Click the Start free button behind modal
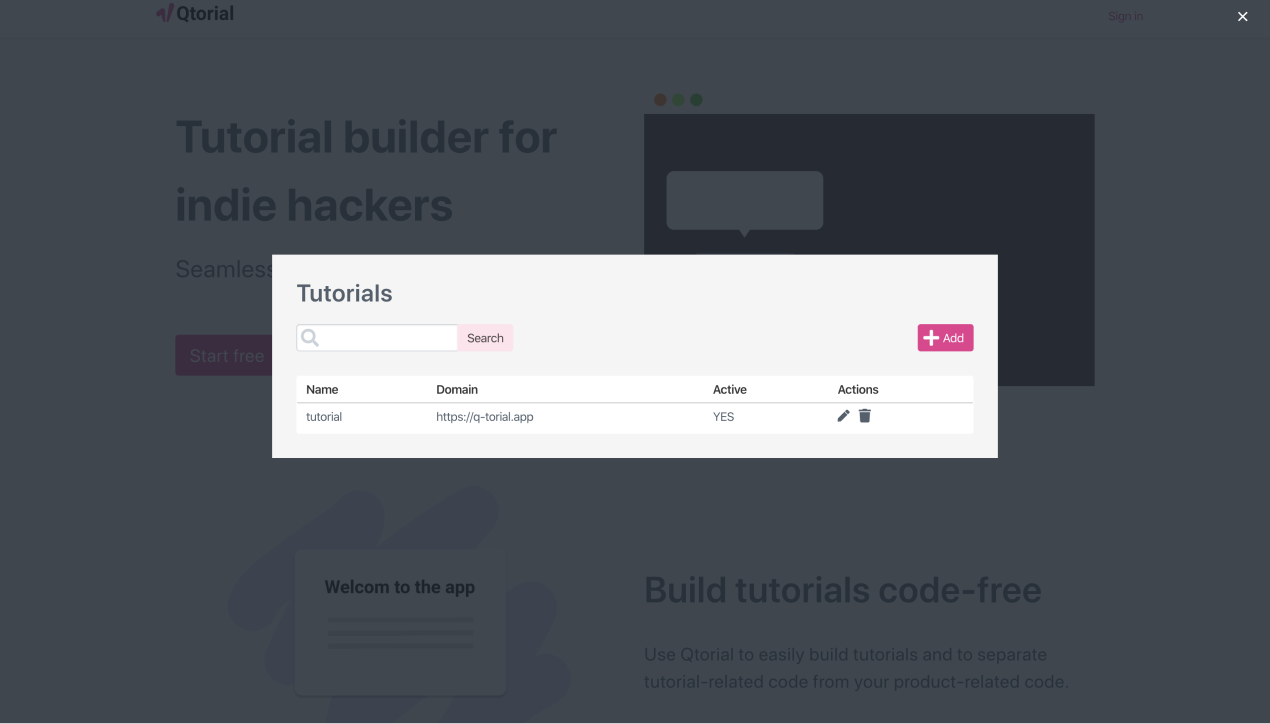 click(224, 356)
